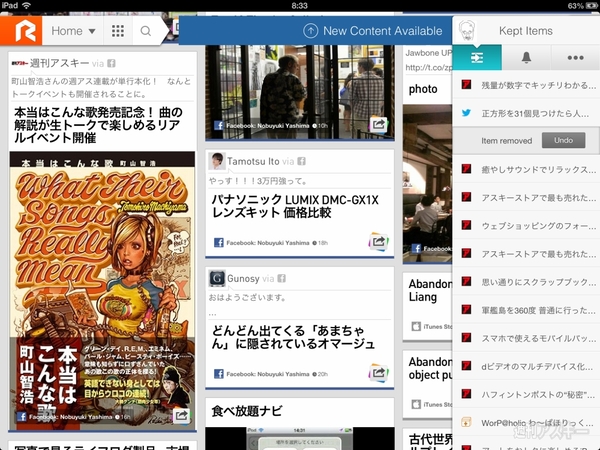Tap the red icon beside 残量が数字で item
Viewport: 600px width, 450px height.
pos(466,85)
